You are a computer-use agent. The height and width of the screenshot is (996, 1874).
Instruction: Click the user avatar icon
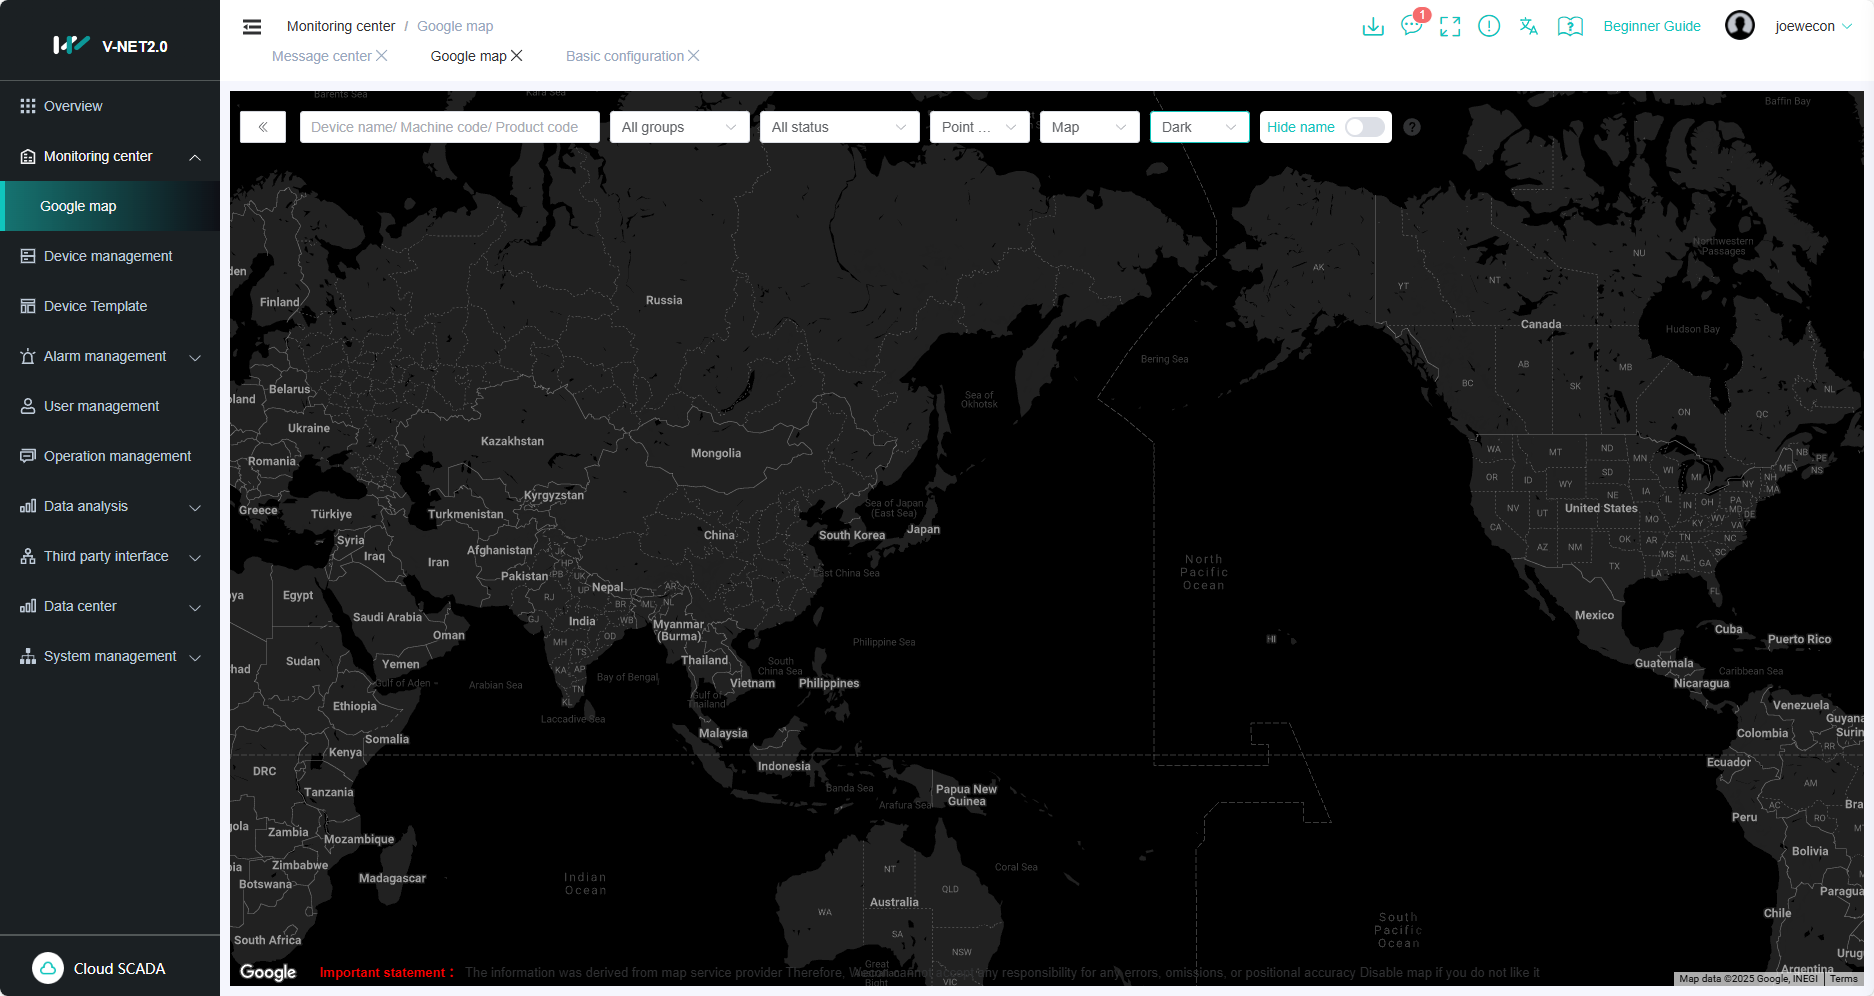point(1740,26)
